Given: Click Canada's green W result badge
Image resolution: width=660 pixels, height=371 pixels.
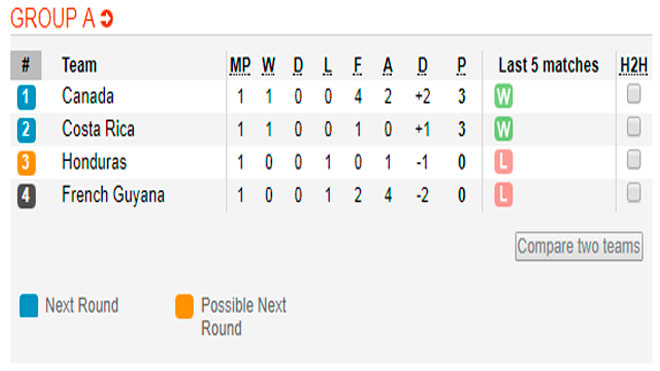Looking at the screenshot, I should 503,96.
